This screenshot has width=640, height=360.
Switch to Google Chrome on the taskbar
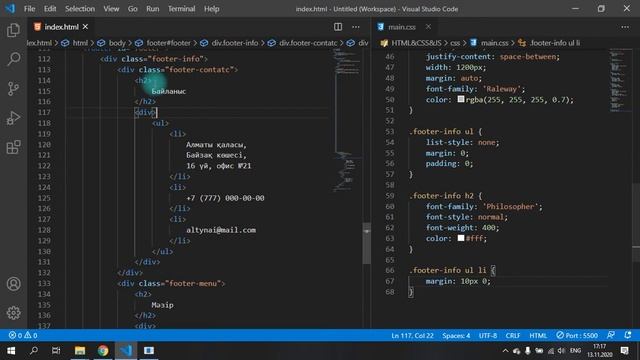coord(103,351)
